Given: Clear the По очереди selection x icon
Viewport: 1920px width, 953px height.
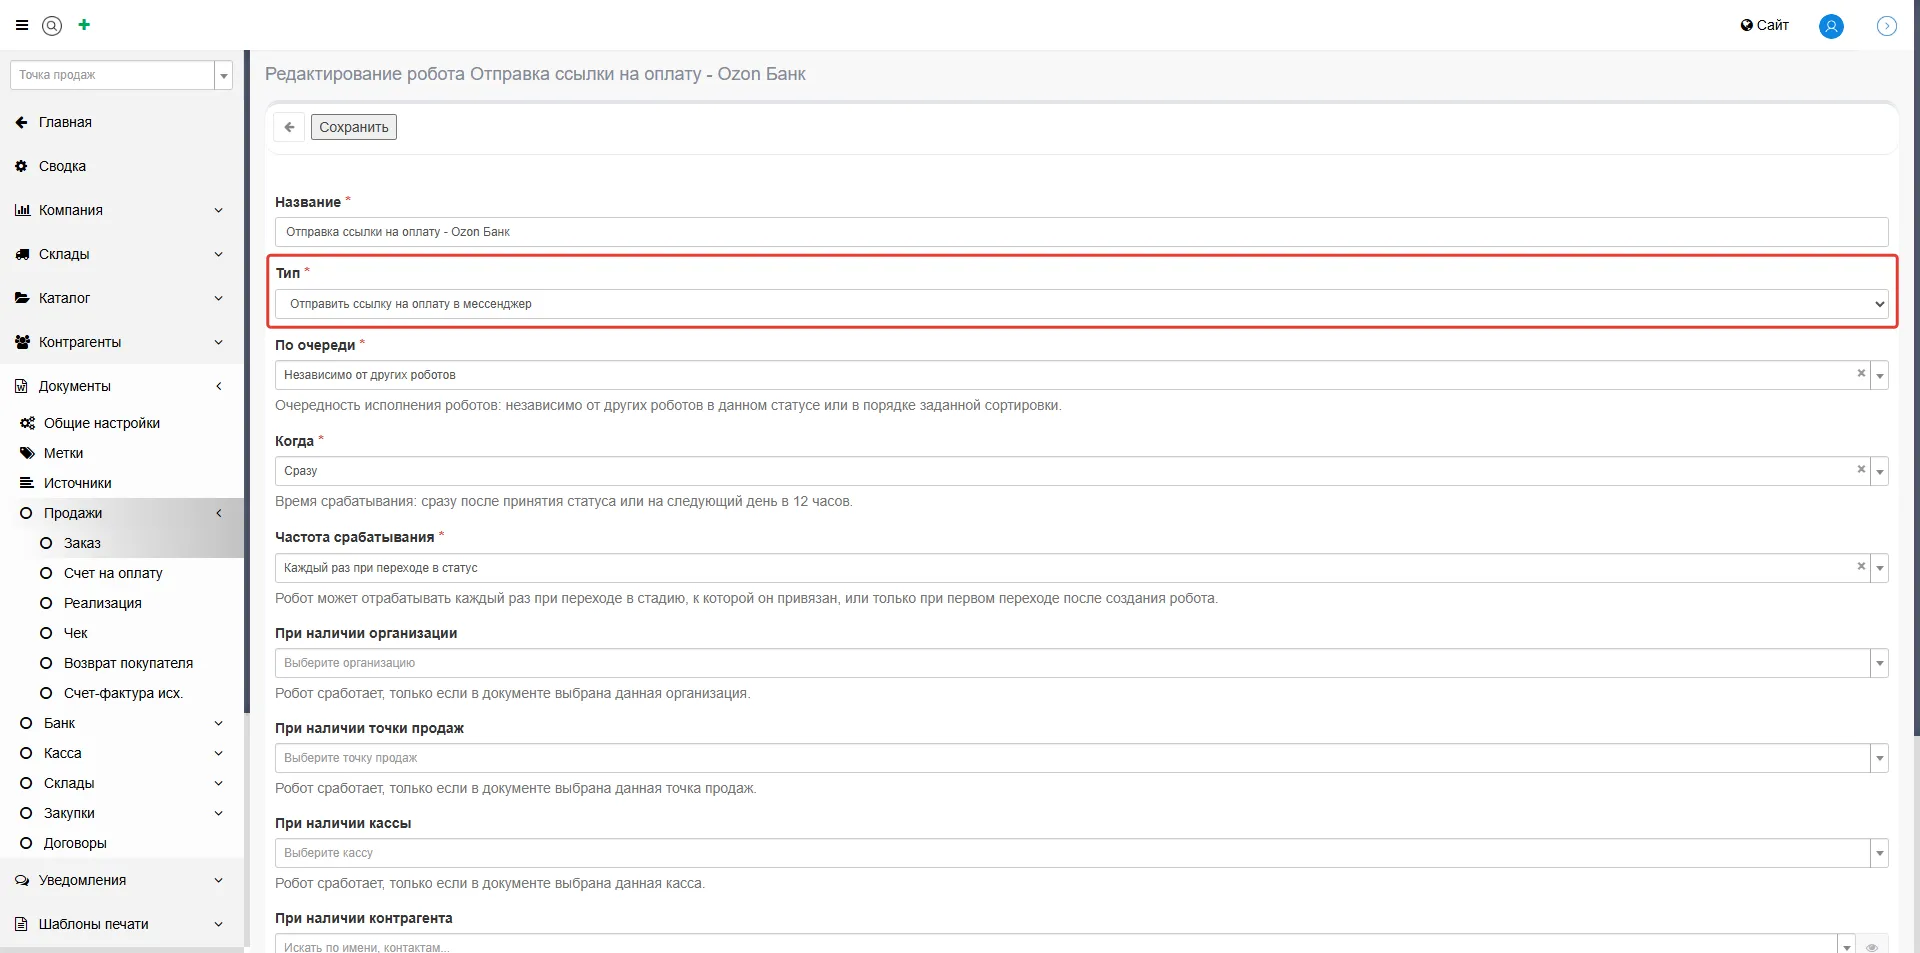Looking at the screenshot, I should 1861,373.
